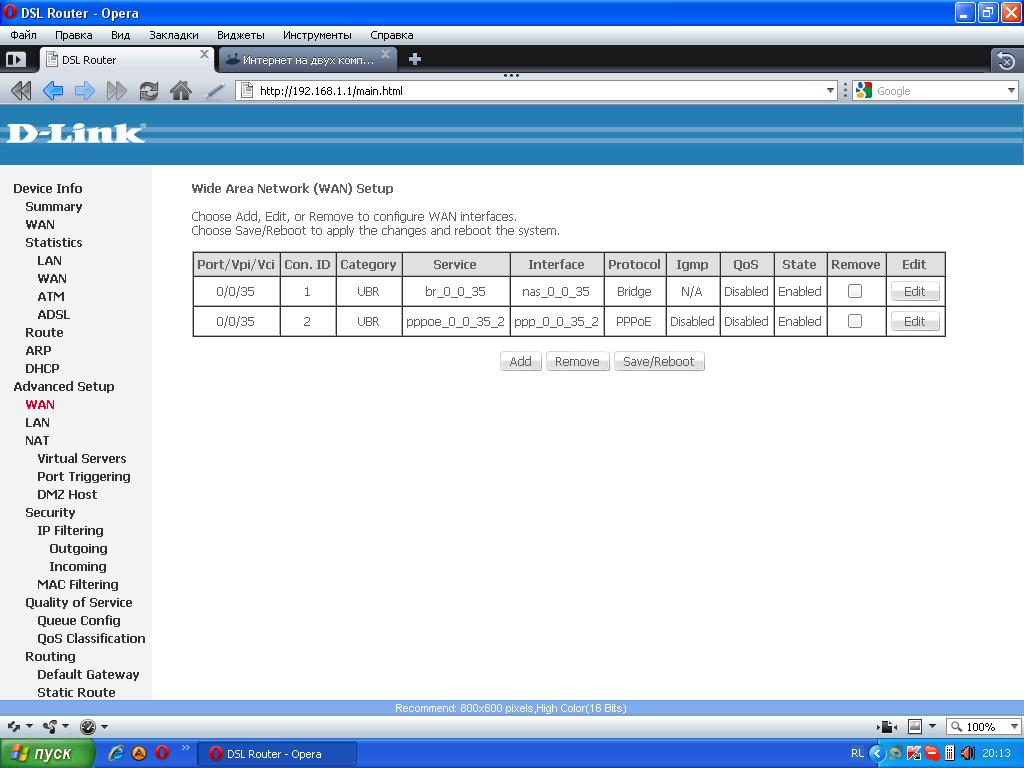Reload the page with the refresh icon
The width and height of the screenshot is (1024, 768).
(149, 91)
